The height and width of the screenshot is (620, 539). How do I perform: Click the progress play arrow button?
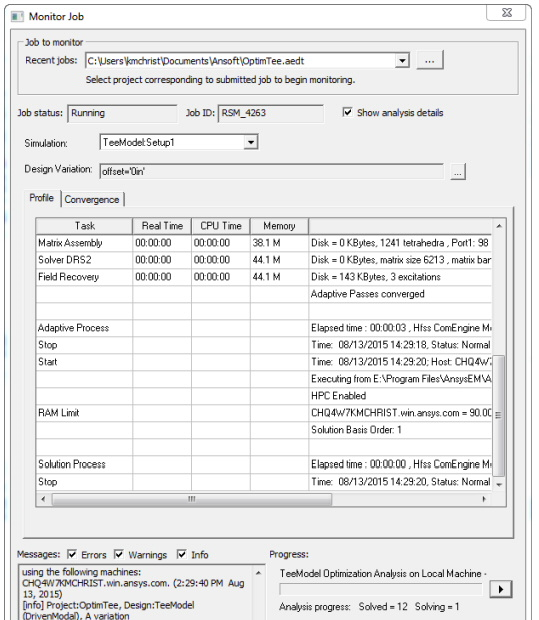501,589
